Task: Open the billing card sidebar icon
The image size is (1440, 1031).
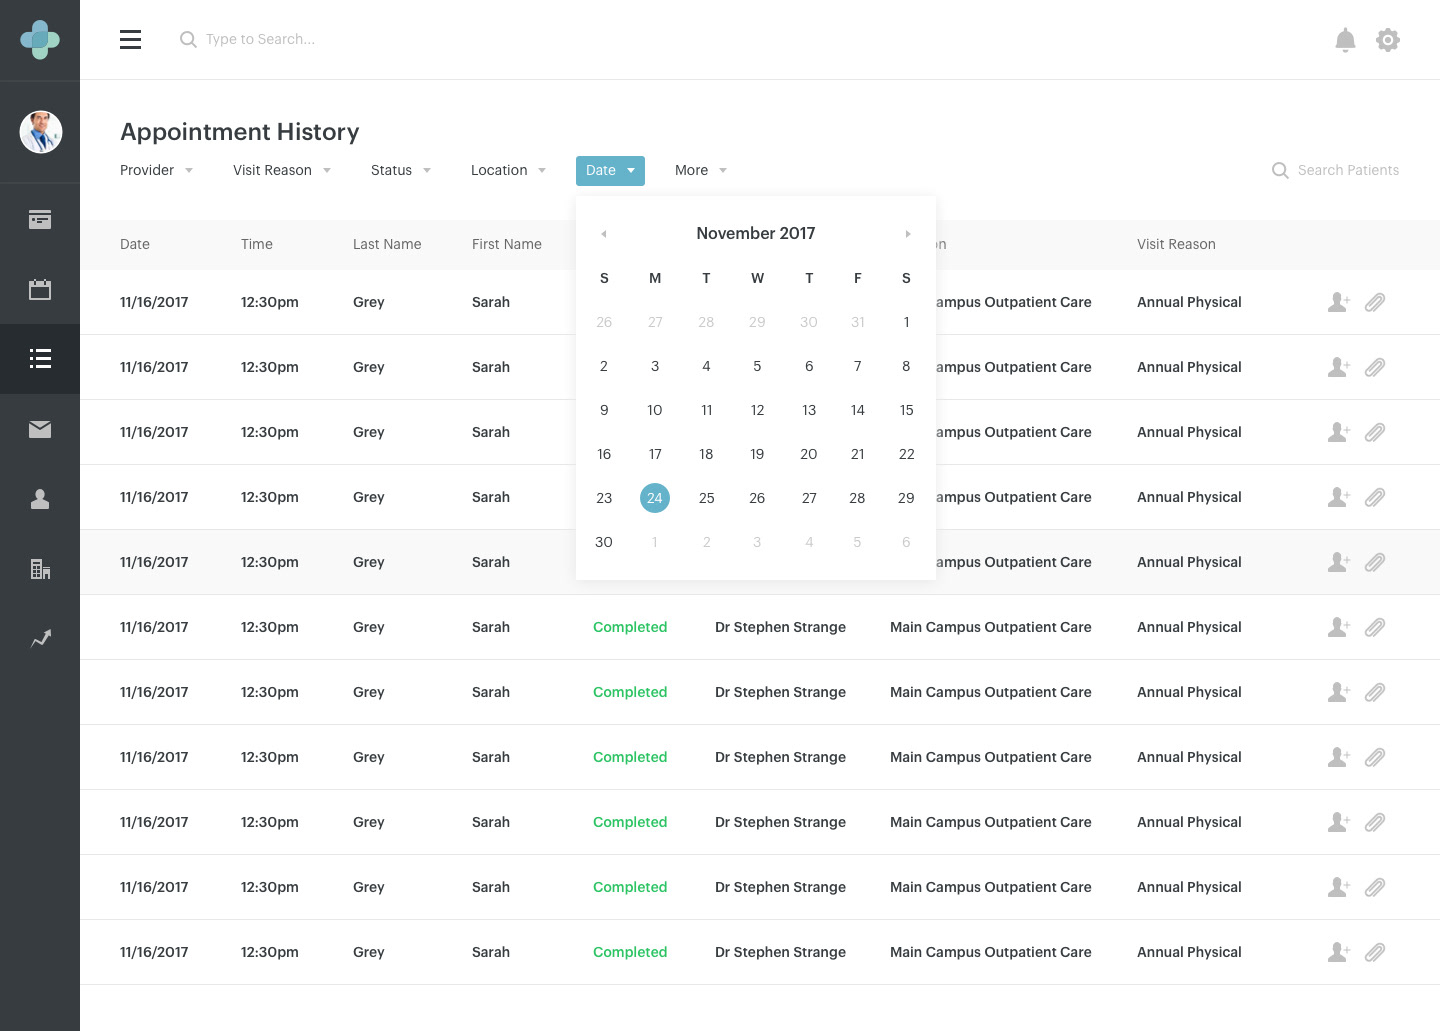Action: (40, 220)
